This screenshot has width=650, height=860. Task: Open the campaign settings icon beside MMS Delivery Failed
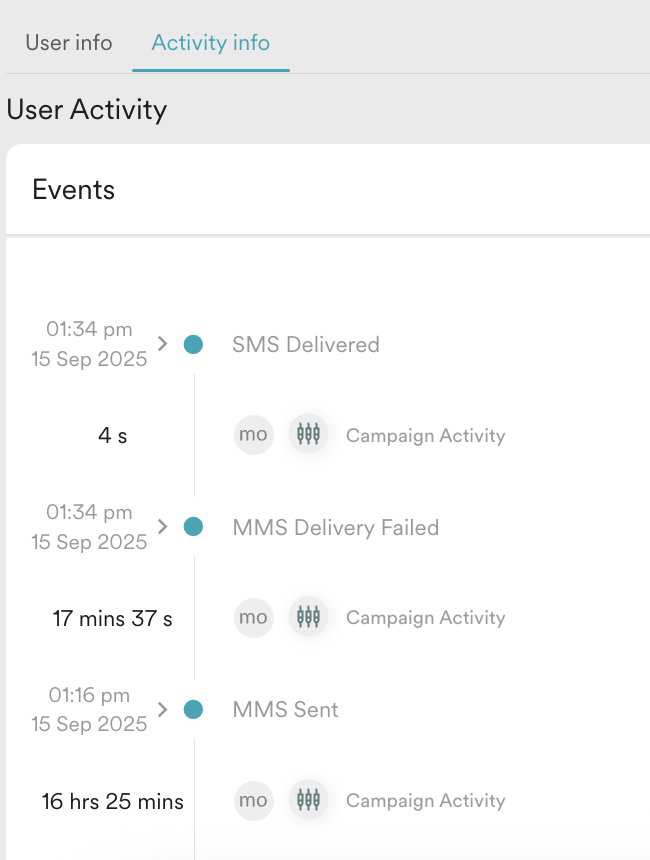click(x=308, y=617)
